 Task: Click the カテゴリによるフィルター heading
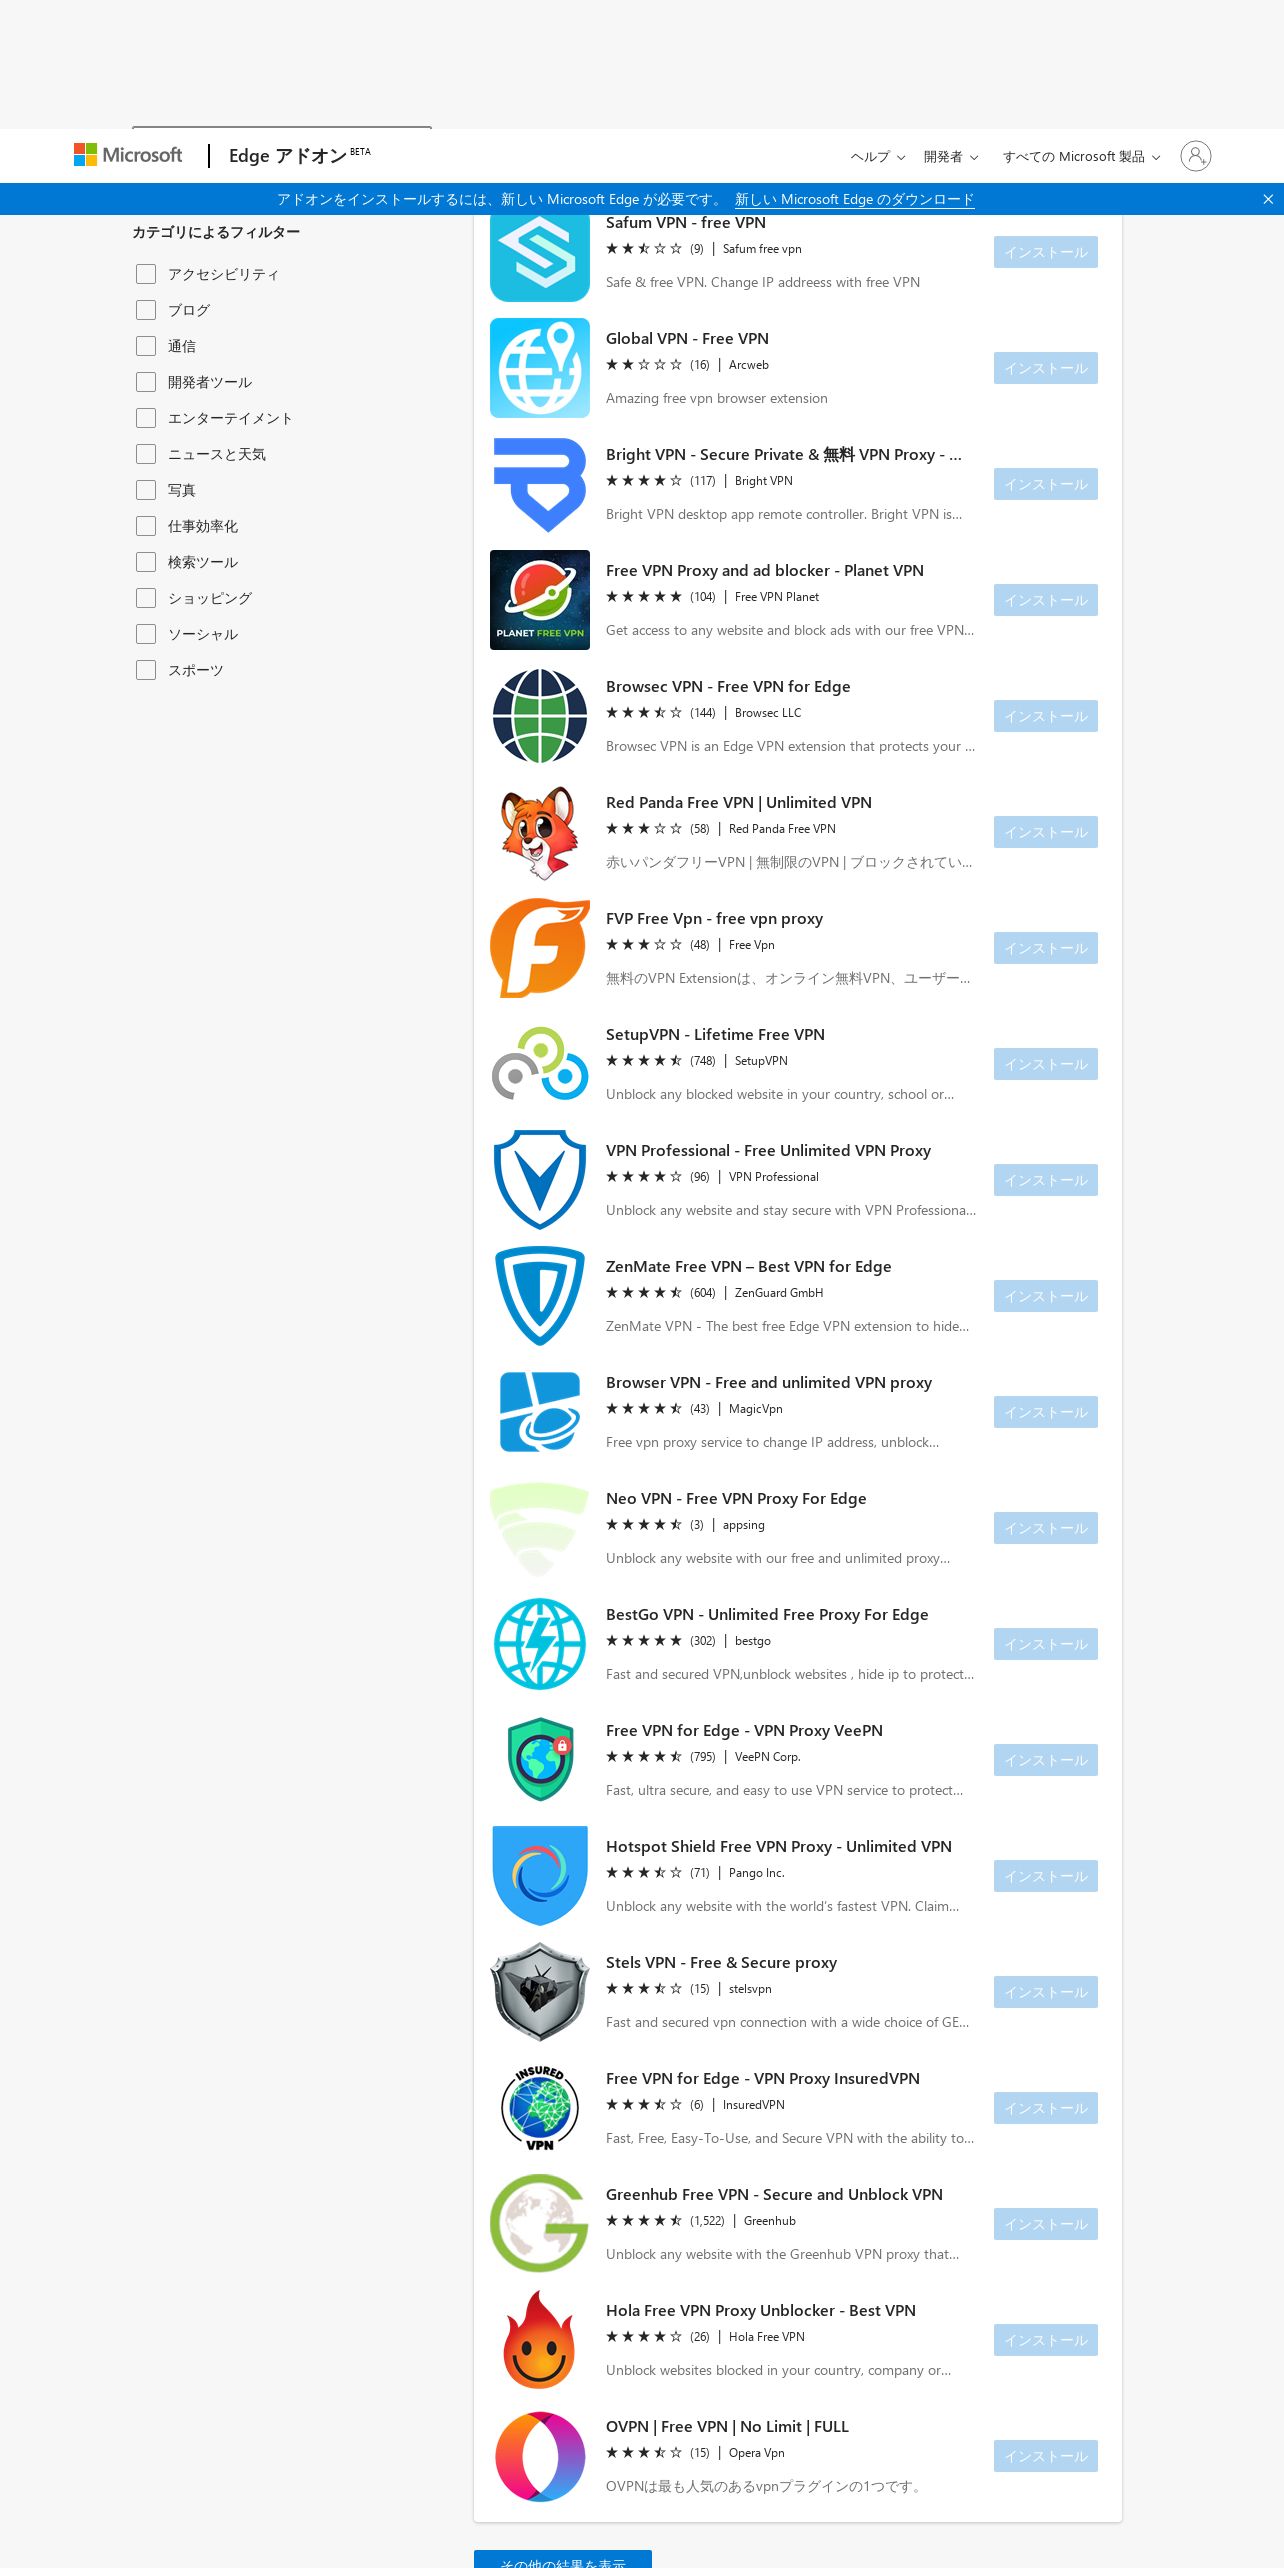tap(216, 232)
